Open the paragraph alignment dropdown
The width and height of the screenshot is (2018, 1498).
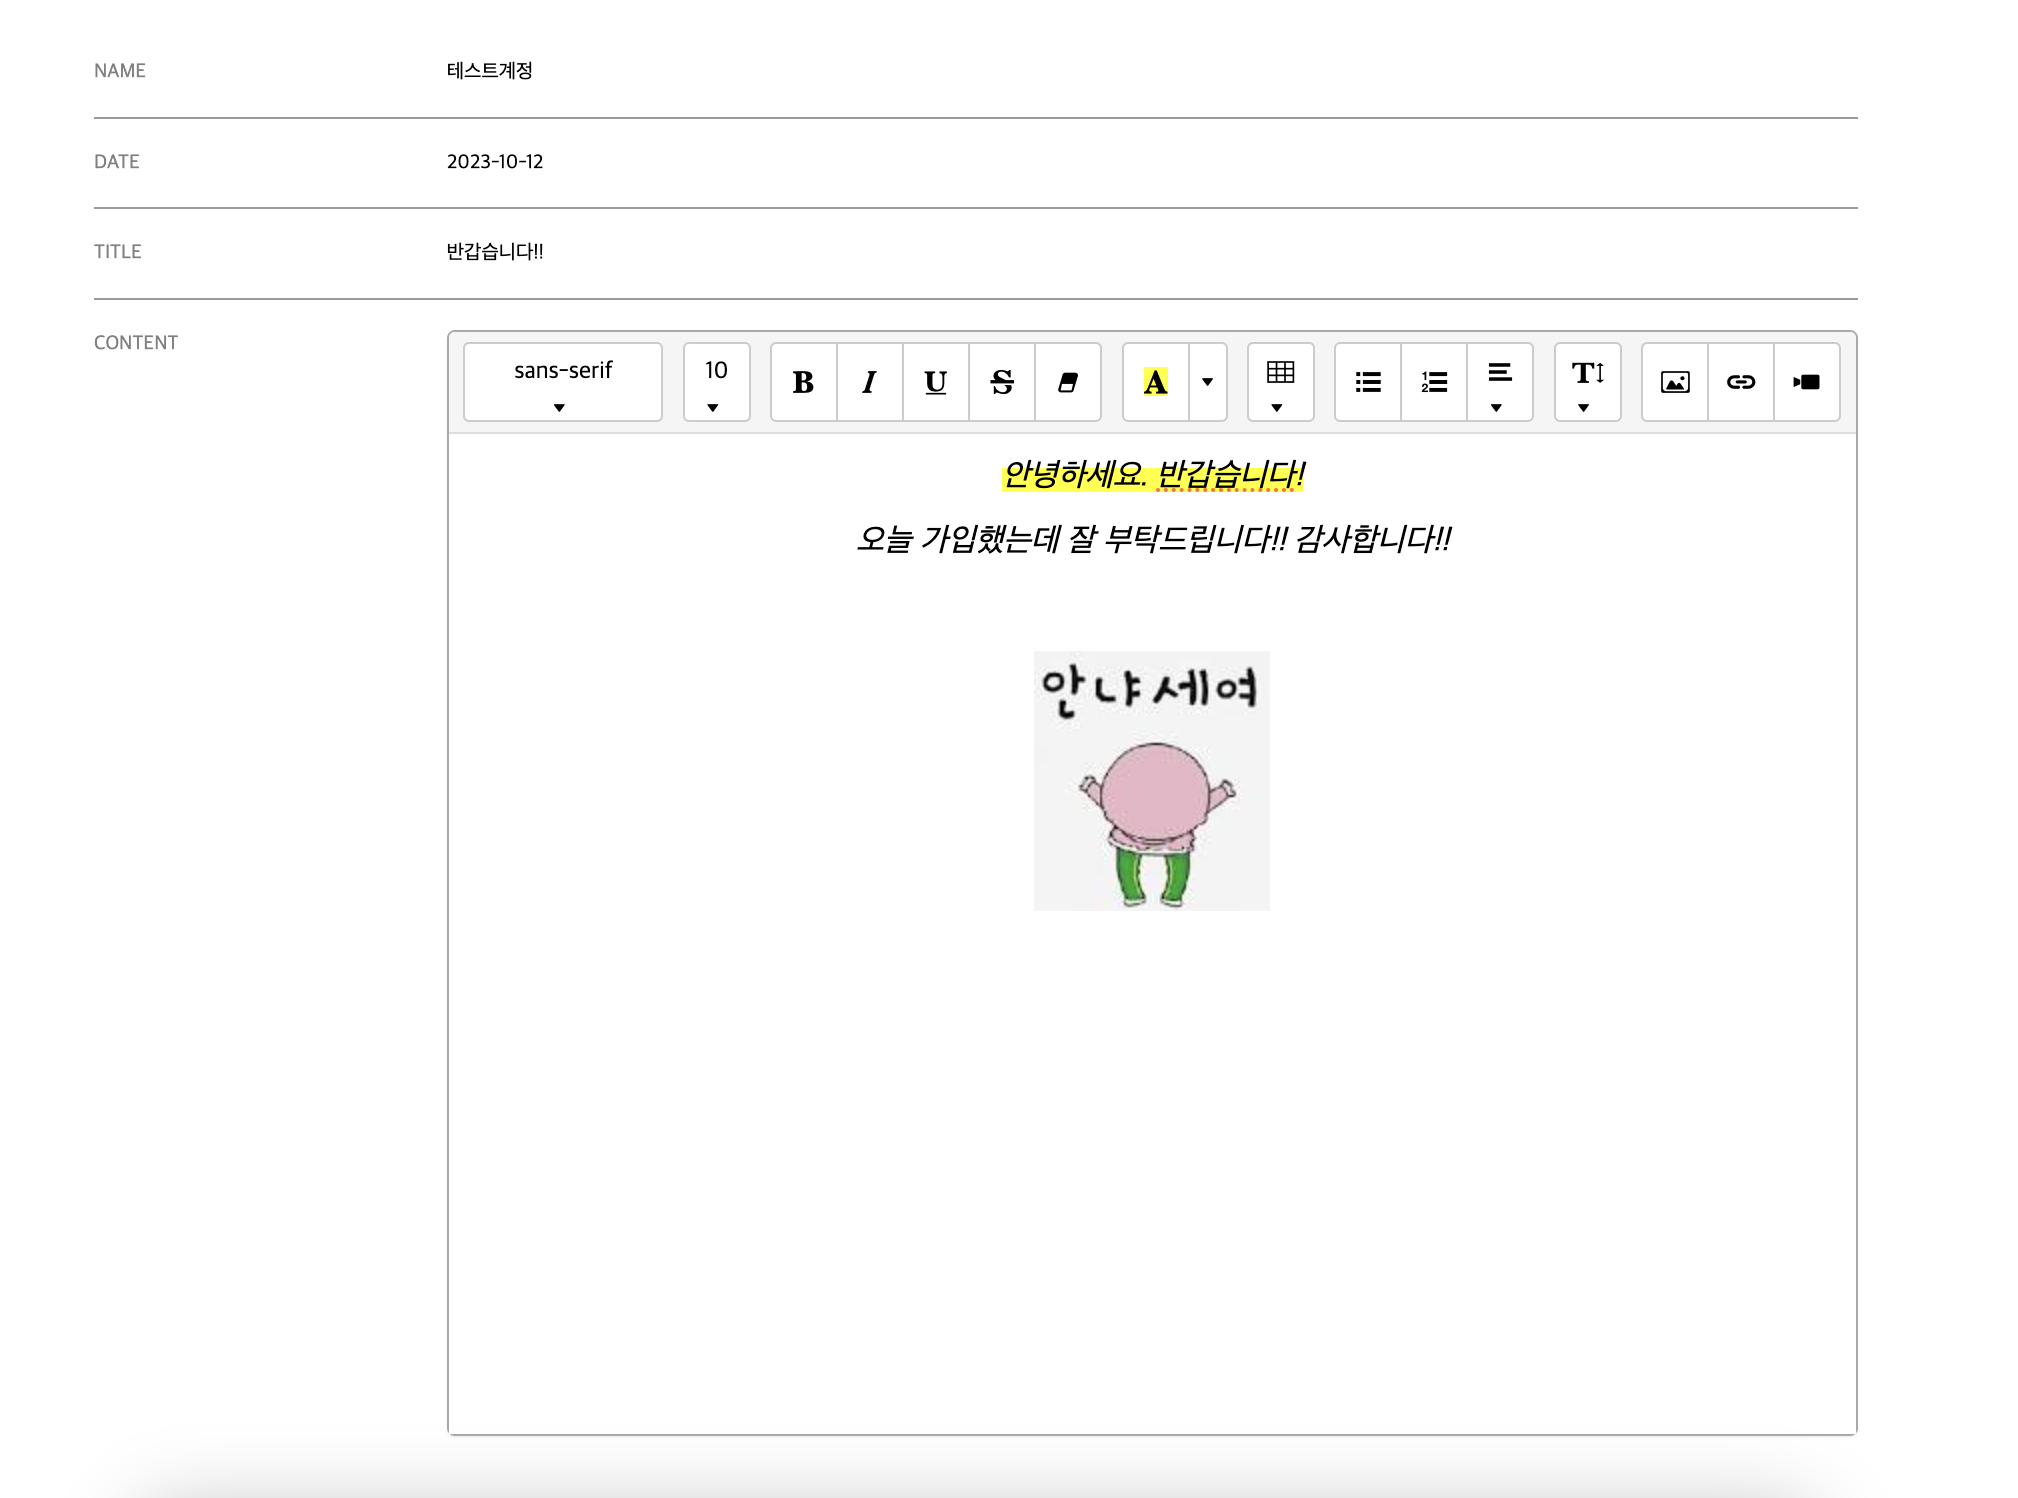click(x=1498, y=382)
